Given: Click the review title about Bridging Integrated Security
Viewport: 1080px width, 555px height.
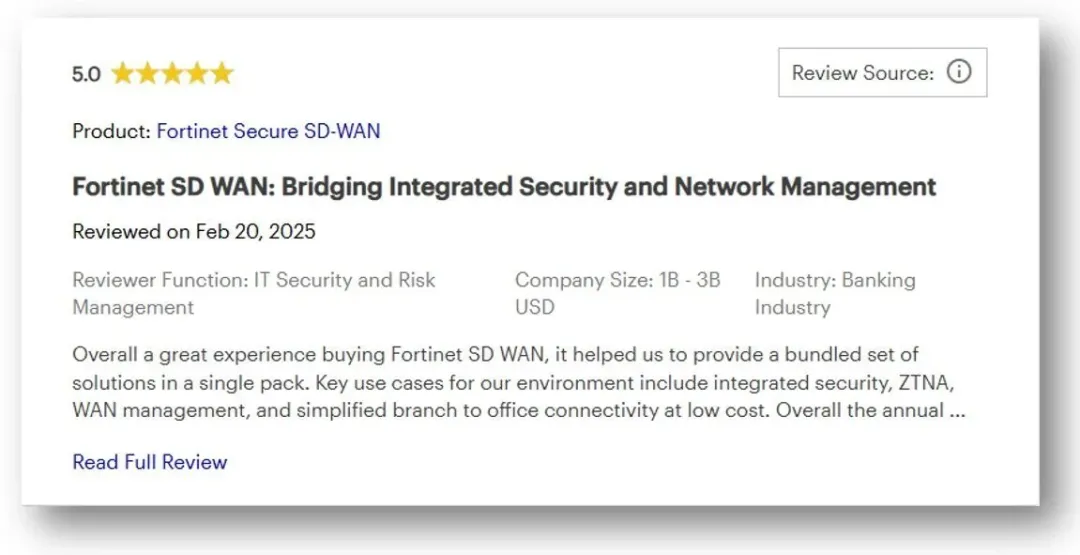Looking at the screenshot, I should 504,187.
